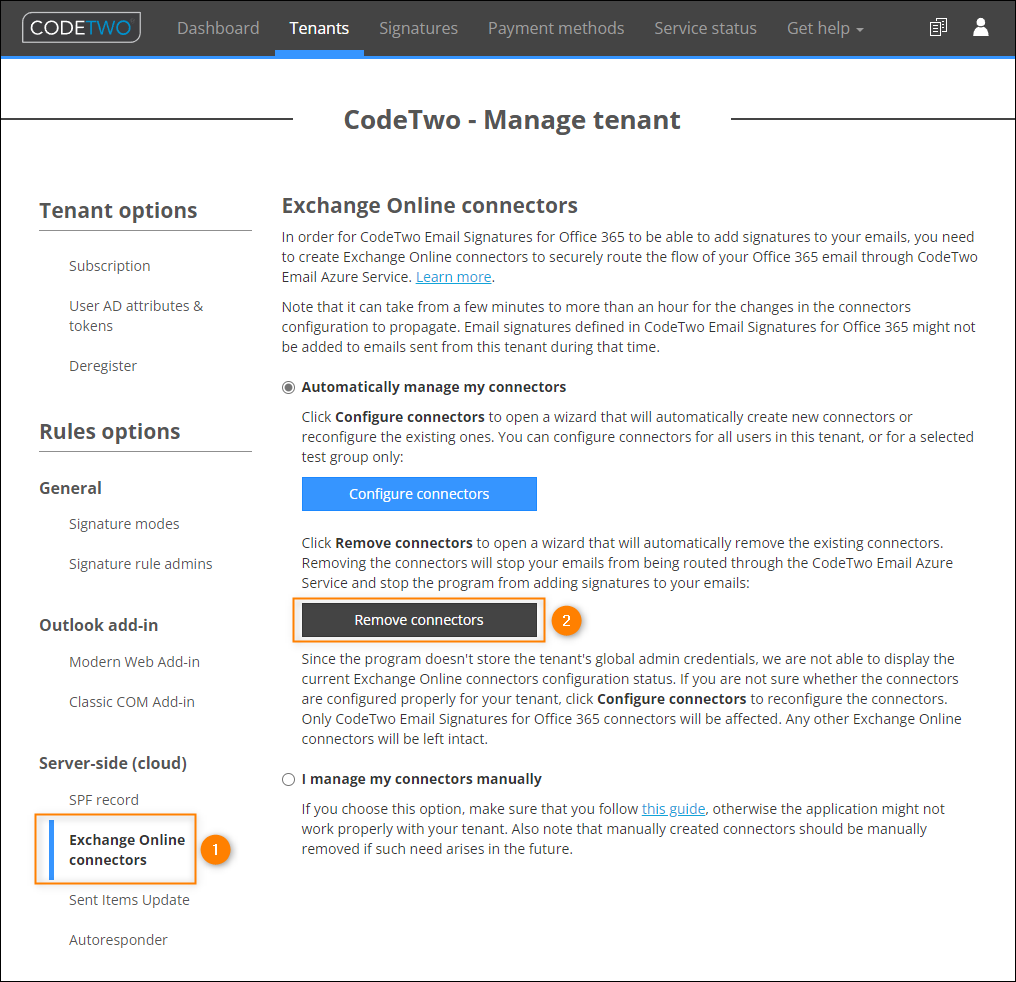Image resolution: width=1016 pixels, height=982 pixels.
Task: Open the documents icon in the top bar
Action: [x=937, y=27]
